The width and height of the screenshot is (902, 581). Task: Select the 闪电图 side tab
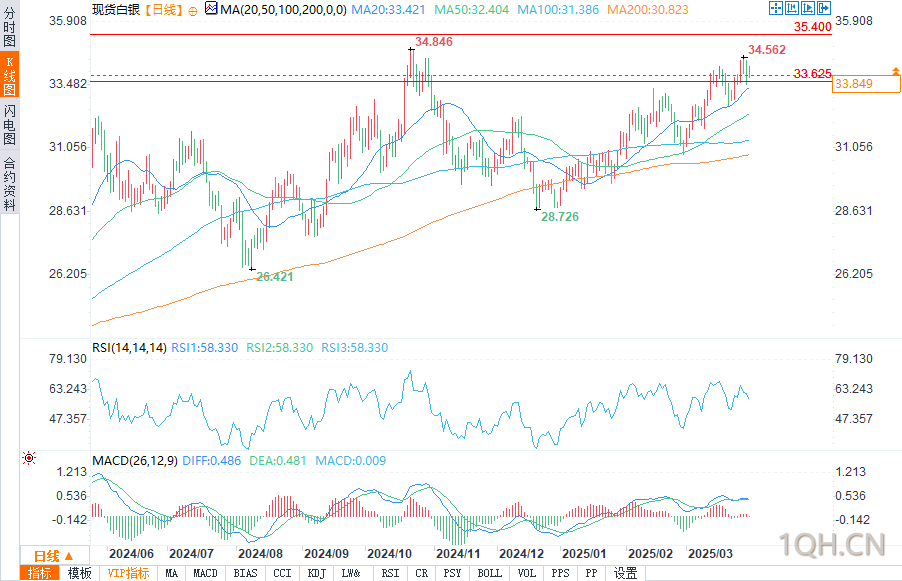click(10, 124)
